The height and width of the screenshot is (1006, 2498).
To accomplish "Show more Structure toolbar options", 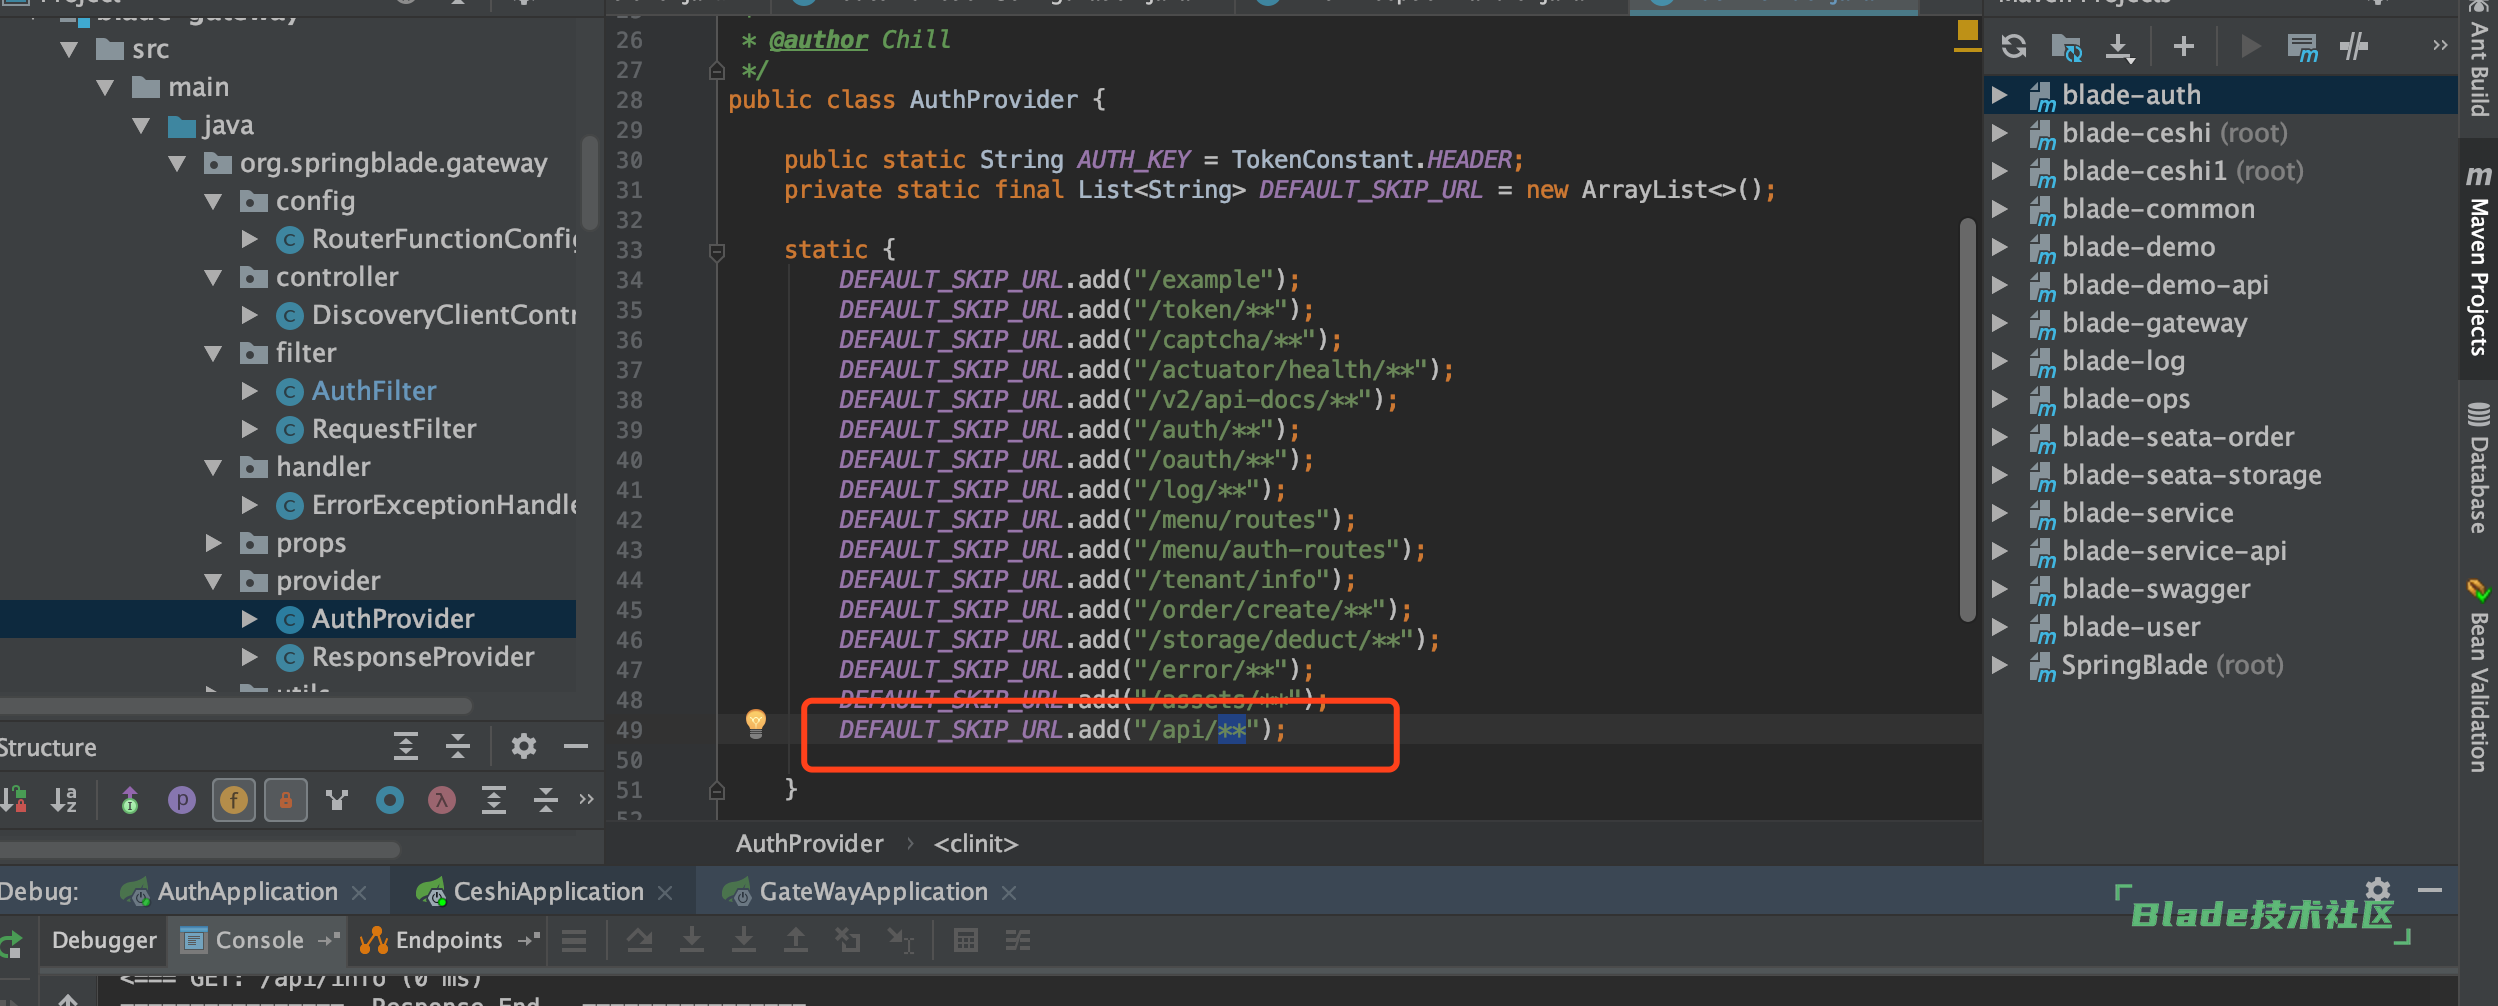I will pos(587,799).
